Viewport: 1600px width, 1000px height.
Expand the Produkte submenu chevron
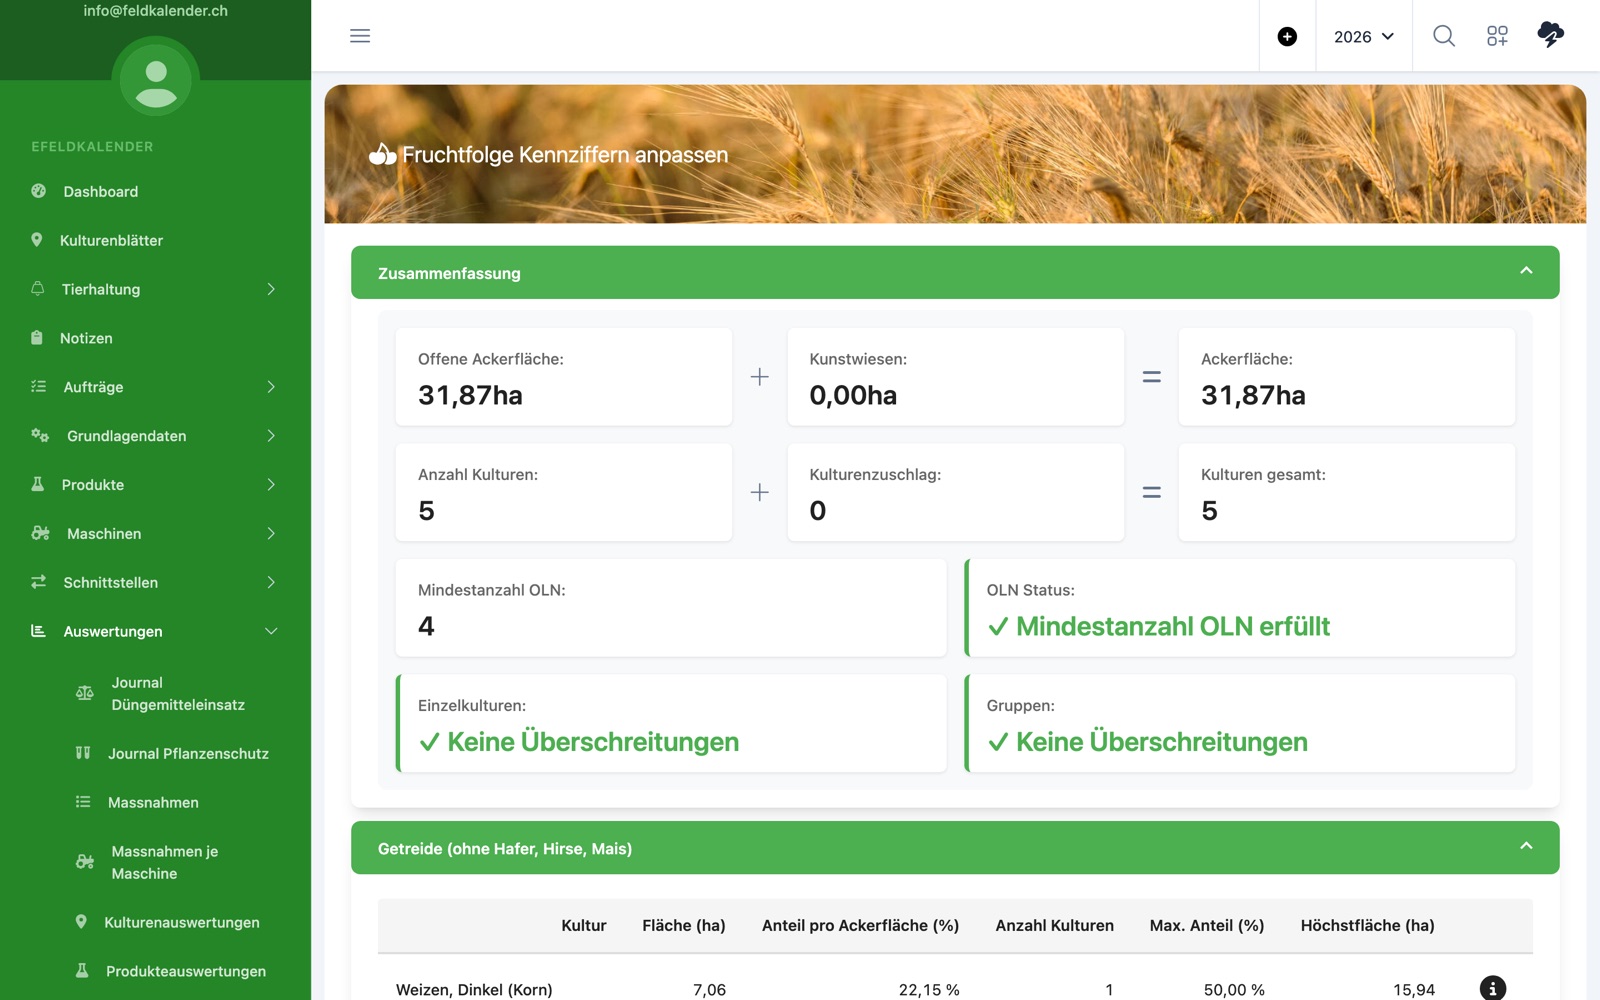point(271,485)
